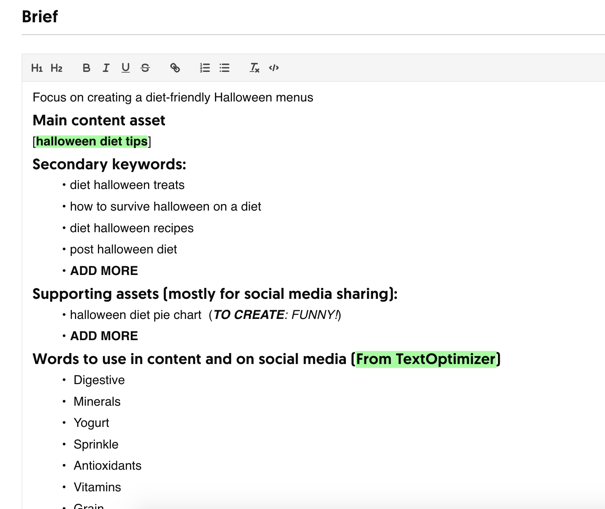Click the 'From TextOptimizer' highlighted text
This screenshot has width=605, height=509.
[x=426, y=359]
